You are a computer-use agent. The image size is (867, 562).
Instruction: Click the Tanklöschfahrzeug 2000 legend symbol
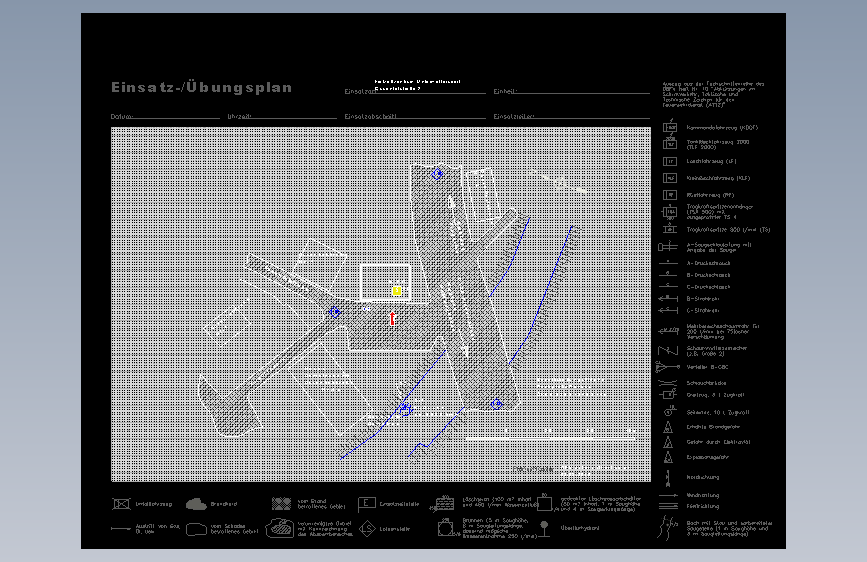pos(670,143)
